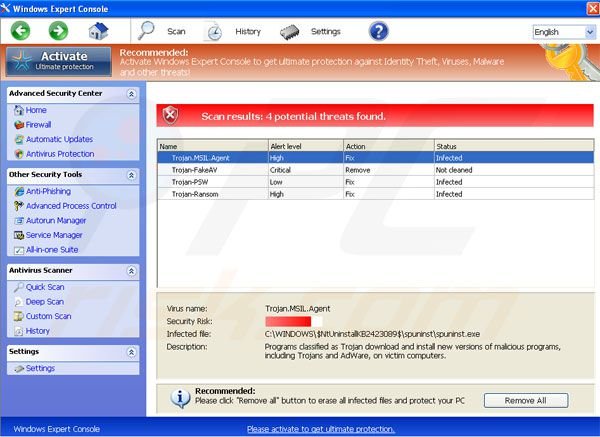600x437 pixels.
Task: Open Firewall in the sidebar
Action: [x=39, y=125]
